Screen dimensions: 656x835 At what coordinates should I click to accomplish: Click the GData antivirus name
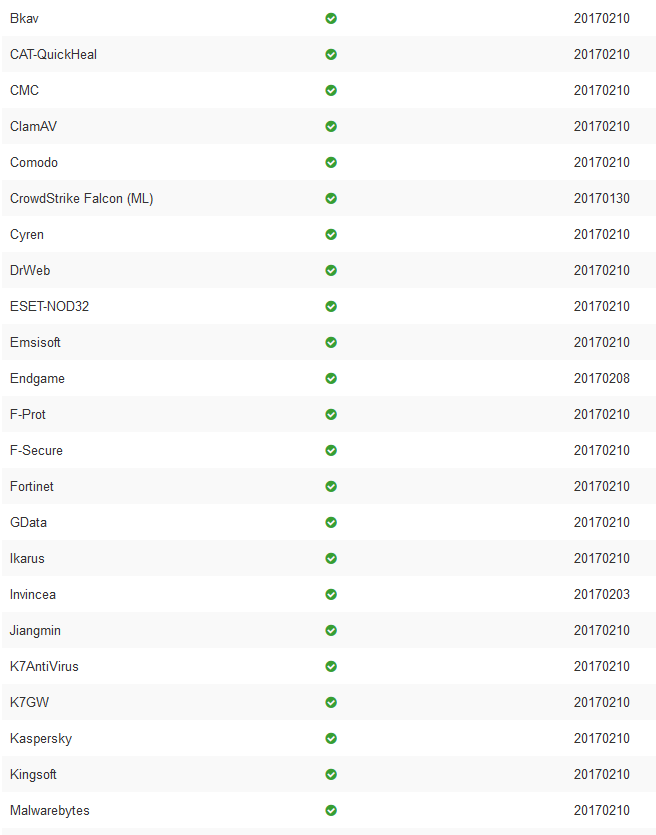tap(28, 522)
